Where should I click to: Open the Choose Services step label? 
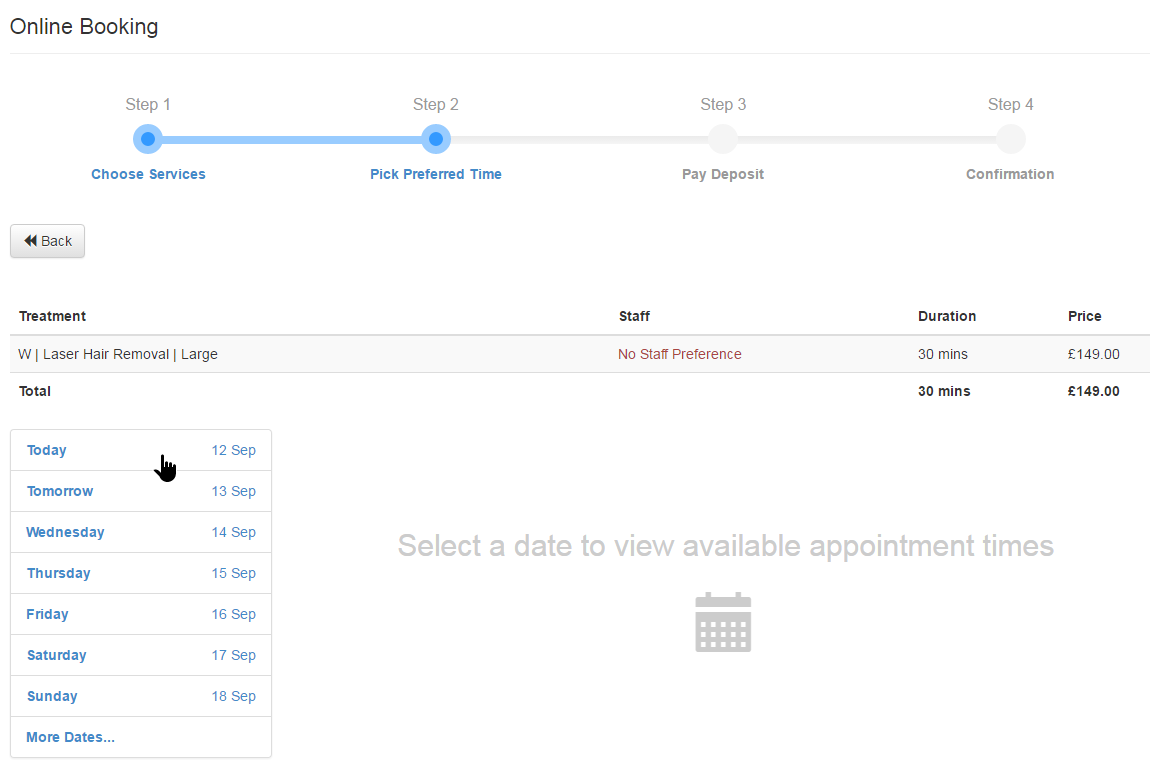(x=148, y=174)
